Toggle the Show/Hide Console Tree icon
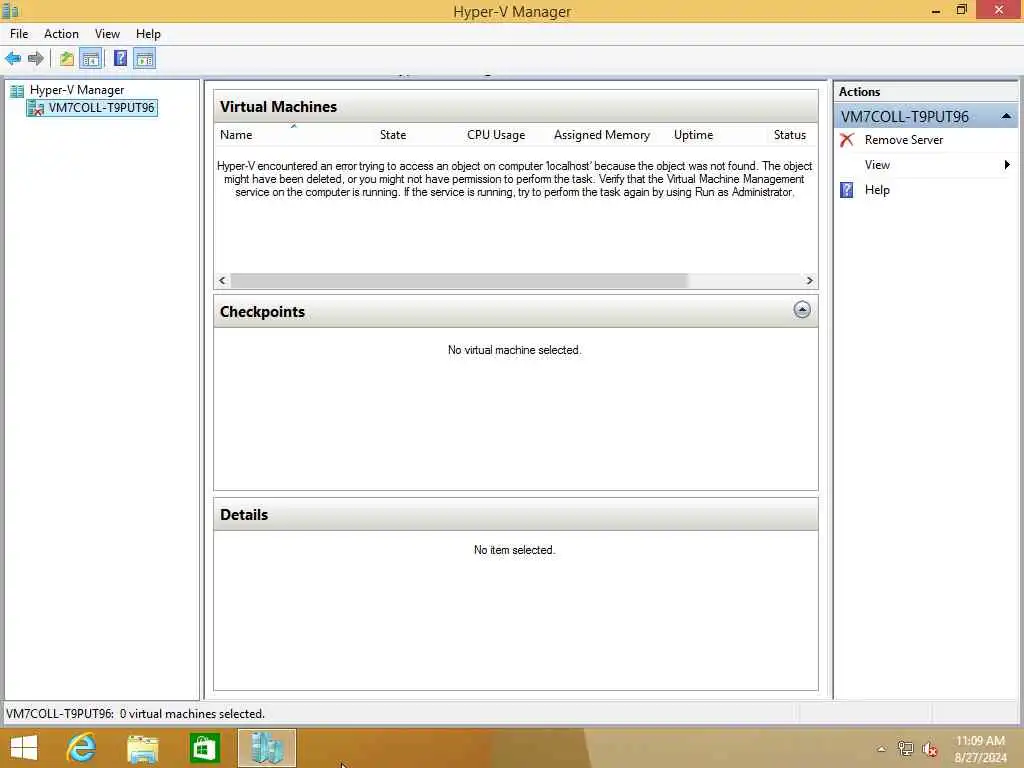The image size is (1024, 768). tap(91, 59)
